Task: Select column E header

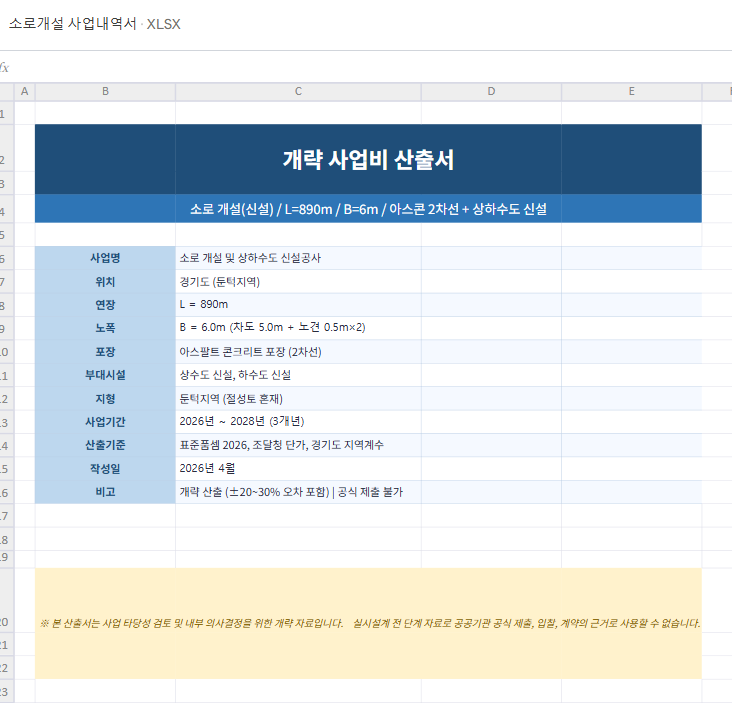Action: click(x=631, y=92)
